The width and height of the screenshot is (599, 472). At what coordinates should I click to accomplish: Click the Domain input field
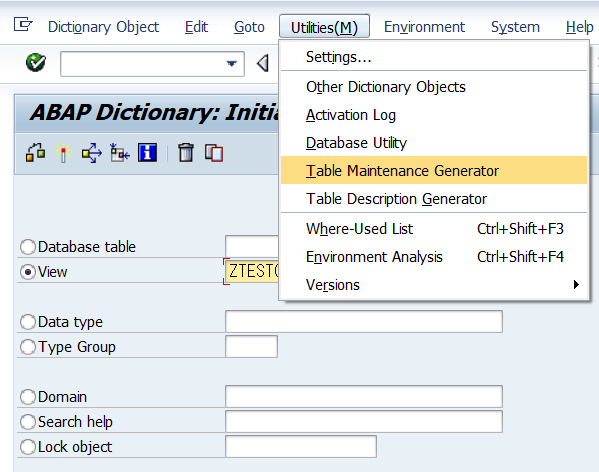point(364,396)
